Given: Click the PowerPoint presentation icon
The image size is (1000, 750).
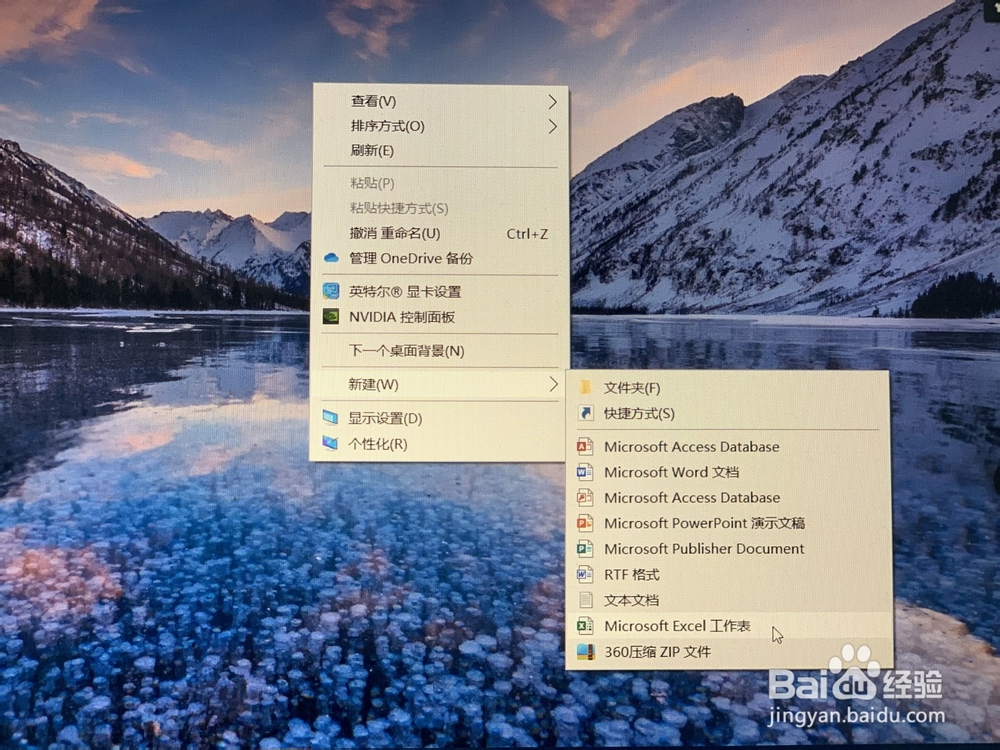Looking at the screenshot, I should (x=585, y=523).
